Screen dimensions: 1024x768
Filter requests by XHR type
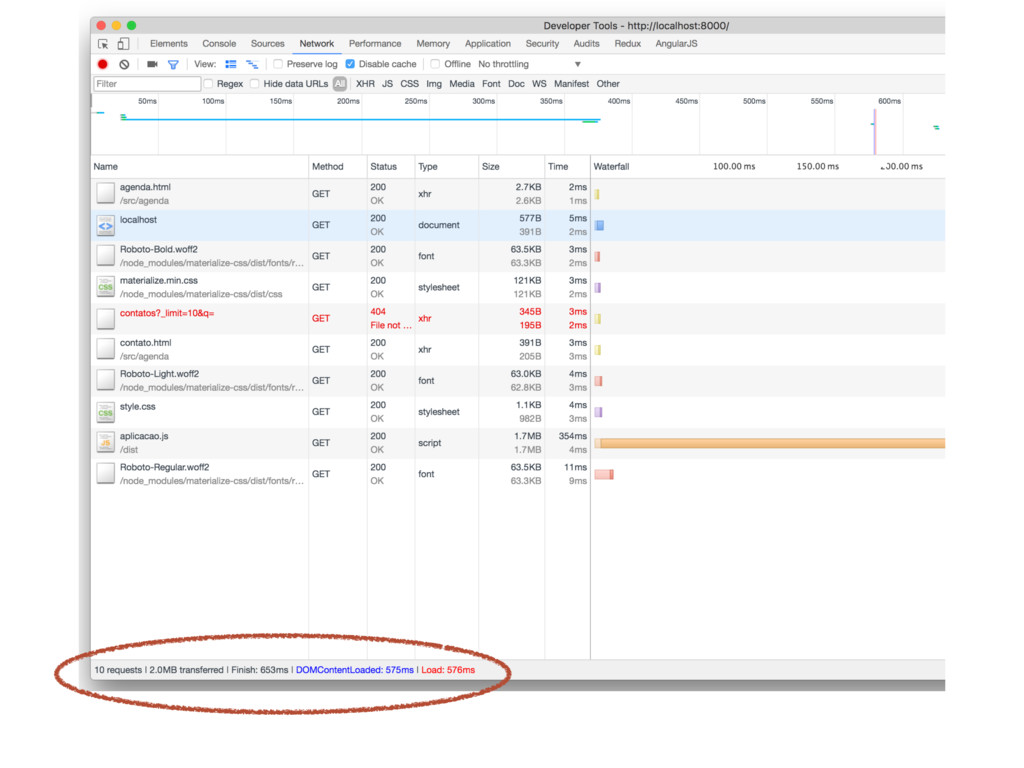(365, 84)
